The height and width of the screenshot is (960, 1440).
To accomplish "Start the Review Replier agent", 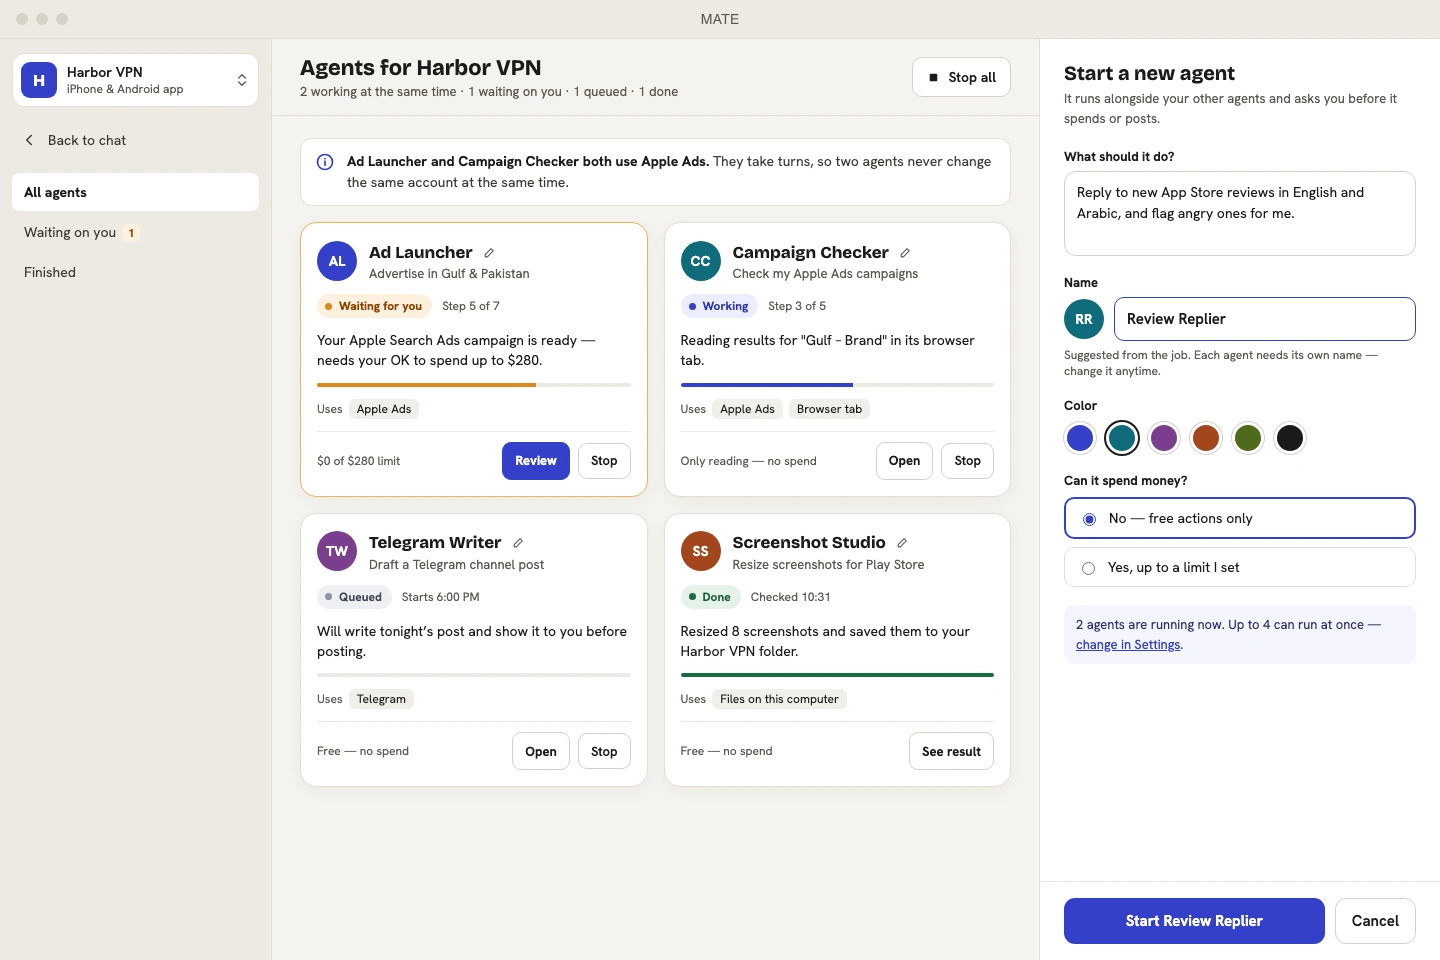I will (1194, 921).
